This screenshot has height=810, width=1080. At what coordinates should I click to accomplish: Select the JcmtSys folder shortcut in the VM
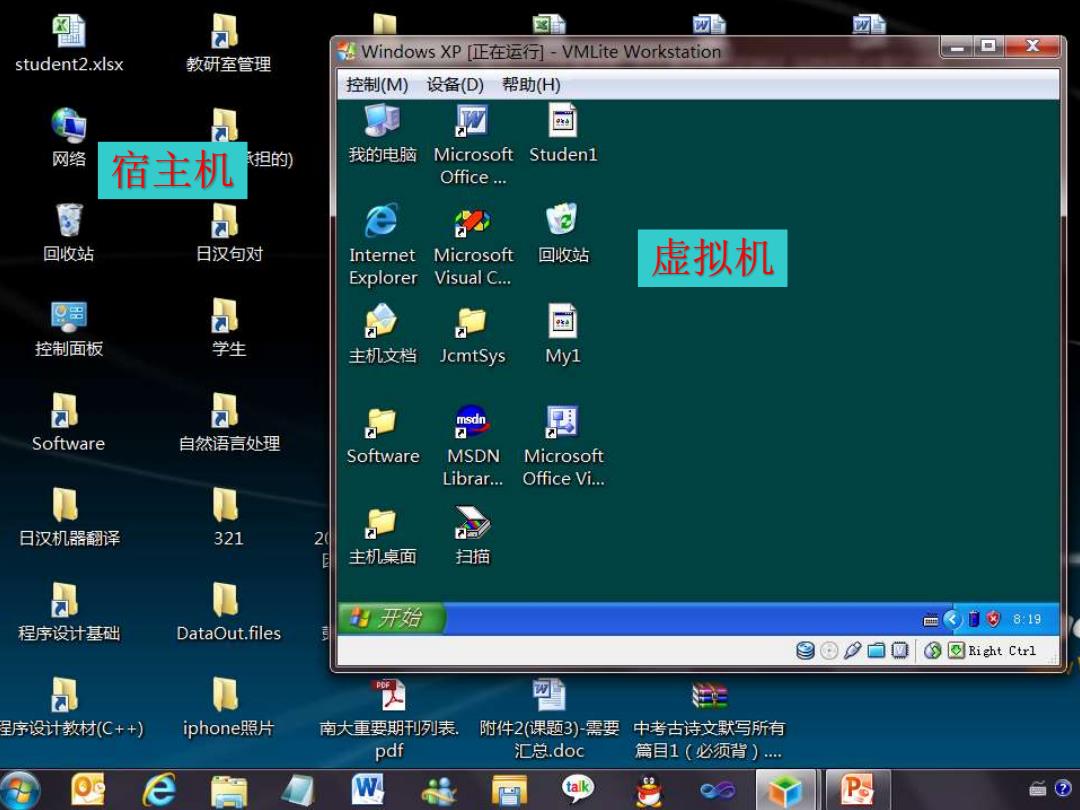tap(472, 335)
